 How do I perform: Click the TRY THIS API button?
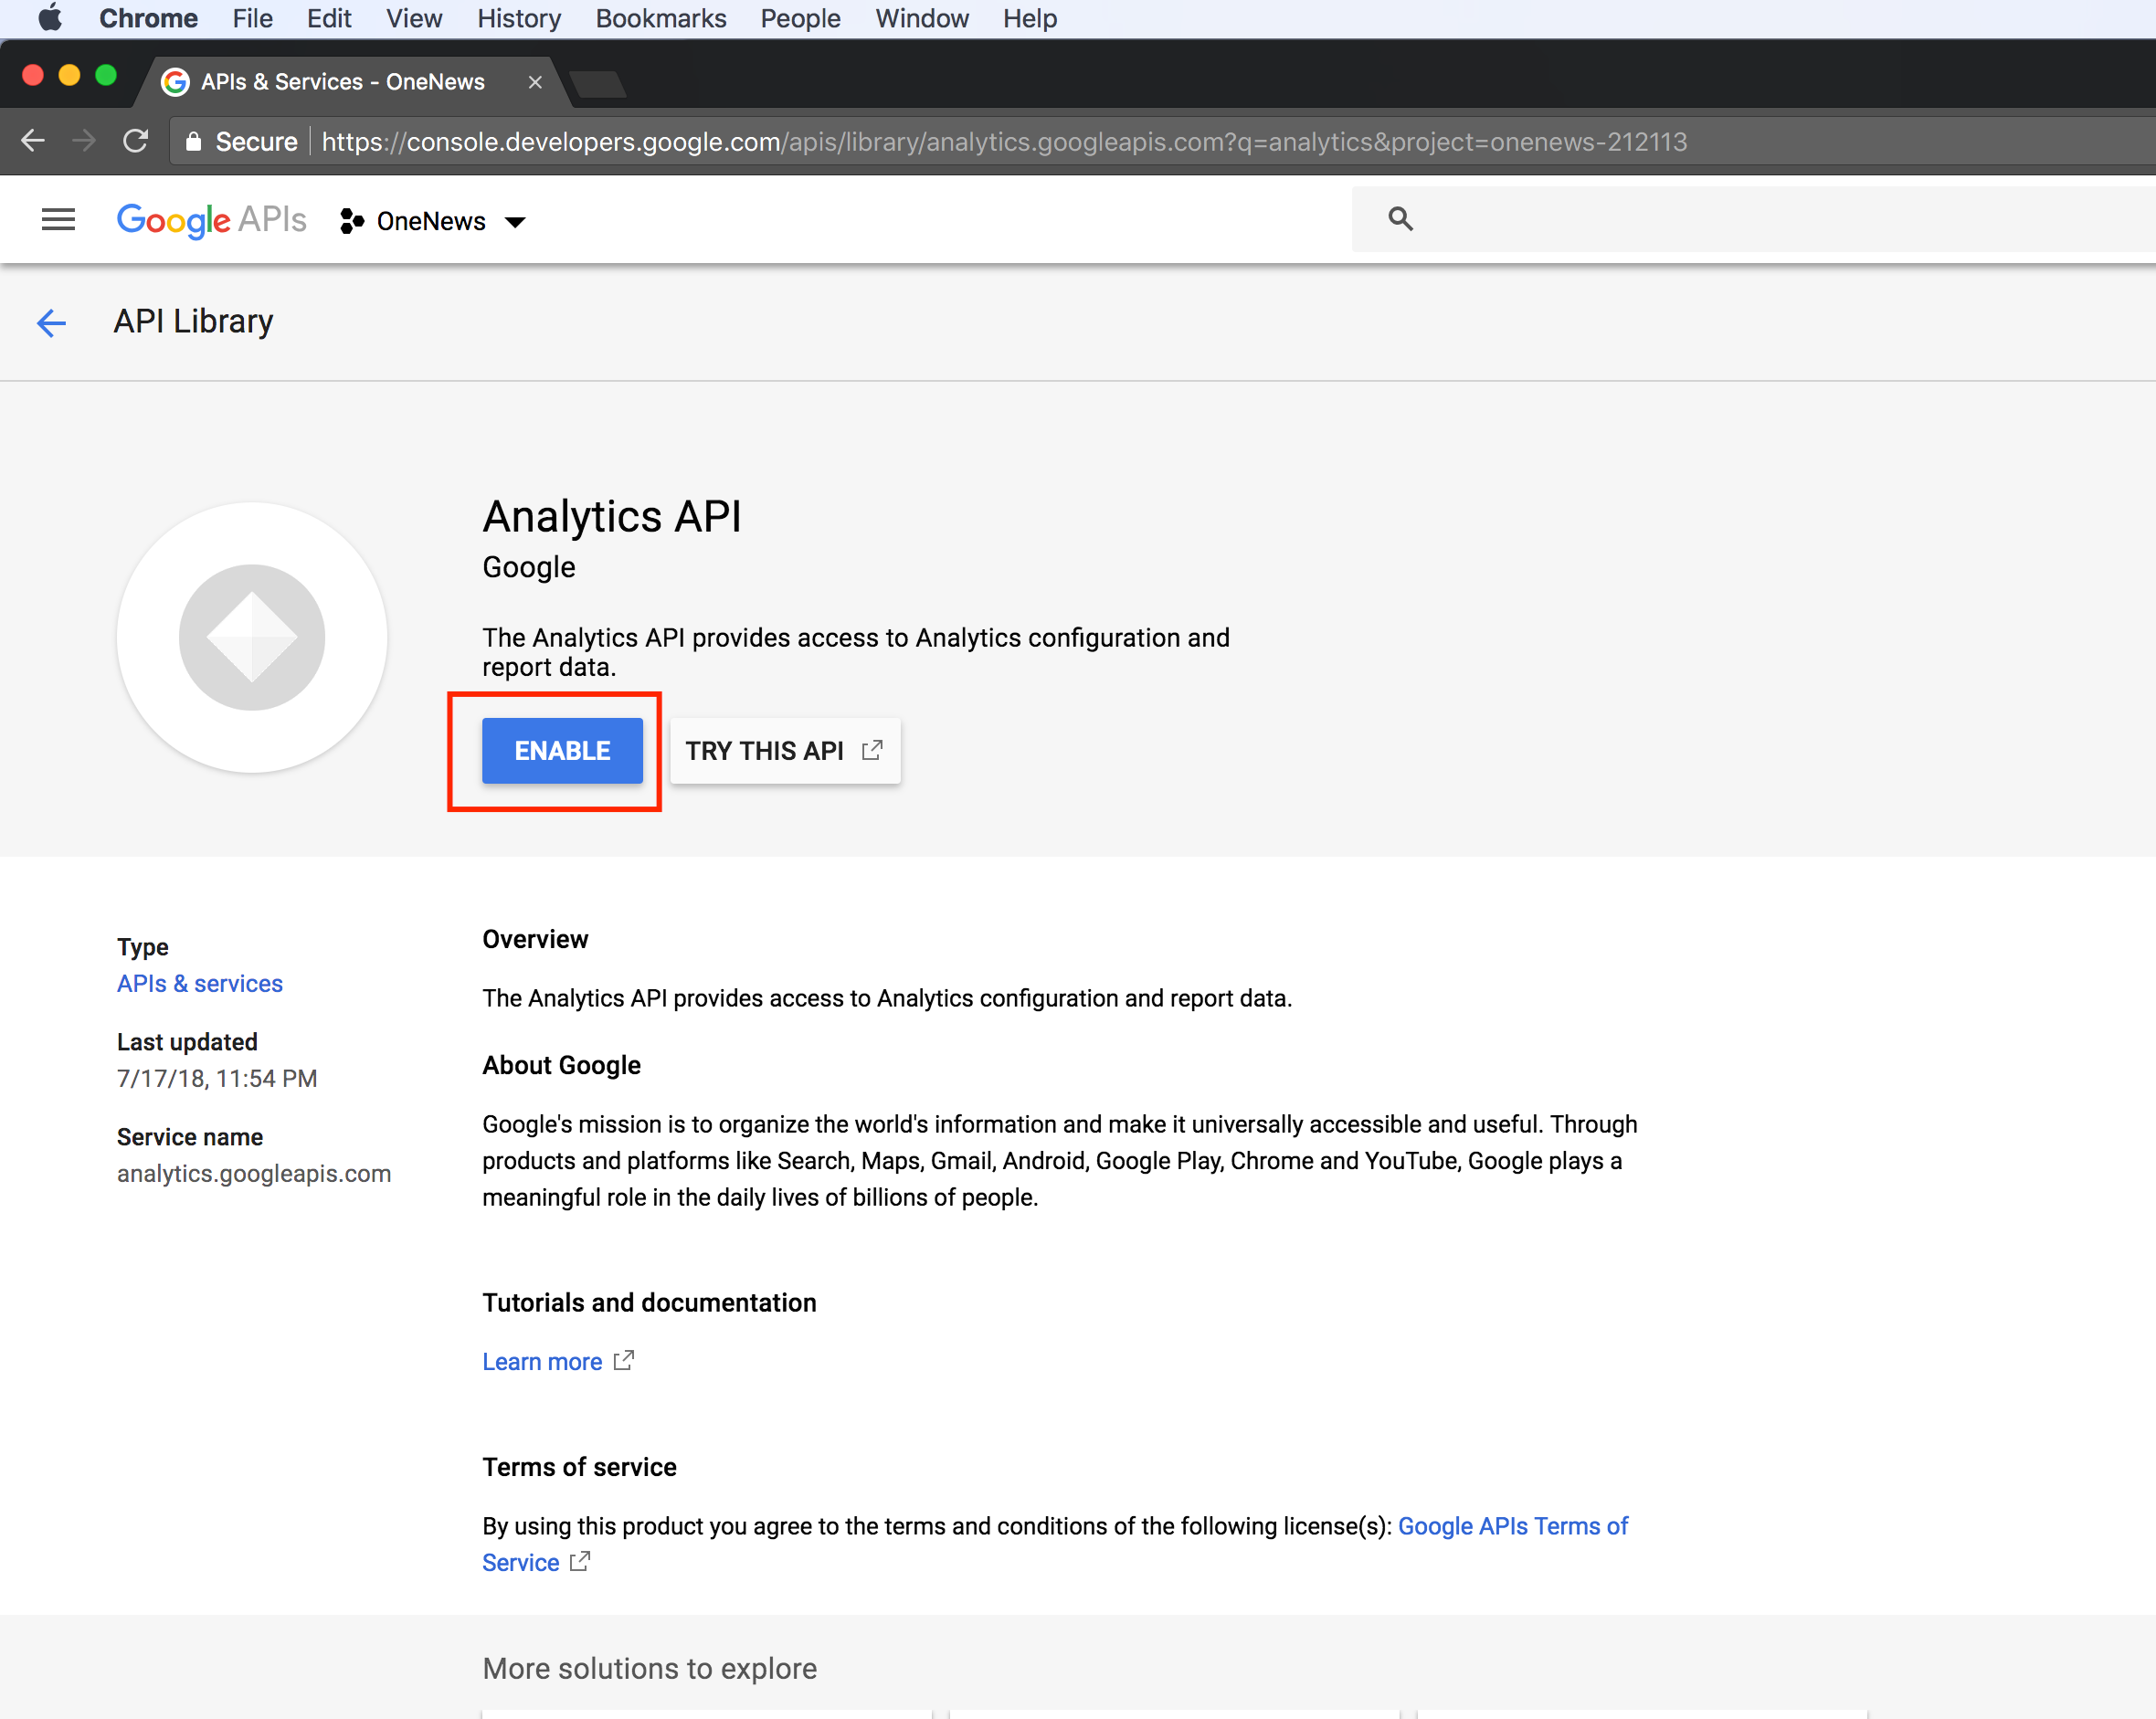click(x=784, y=750)
